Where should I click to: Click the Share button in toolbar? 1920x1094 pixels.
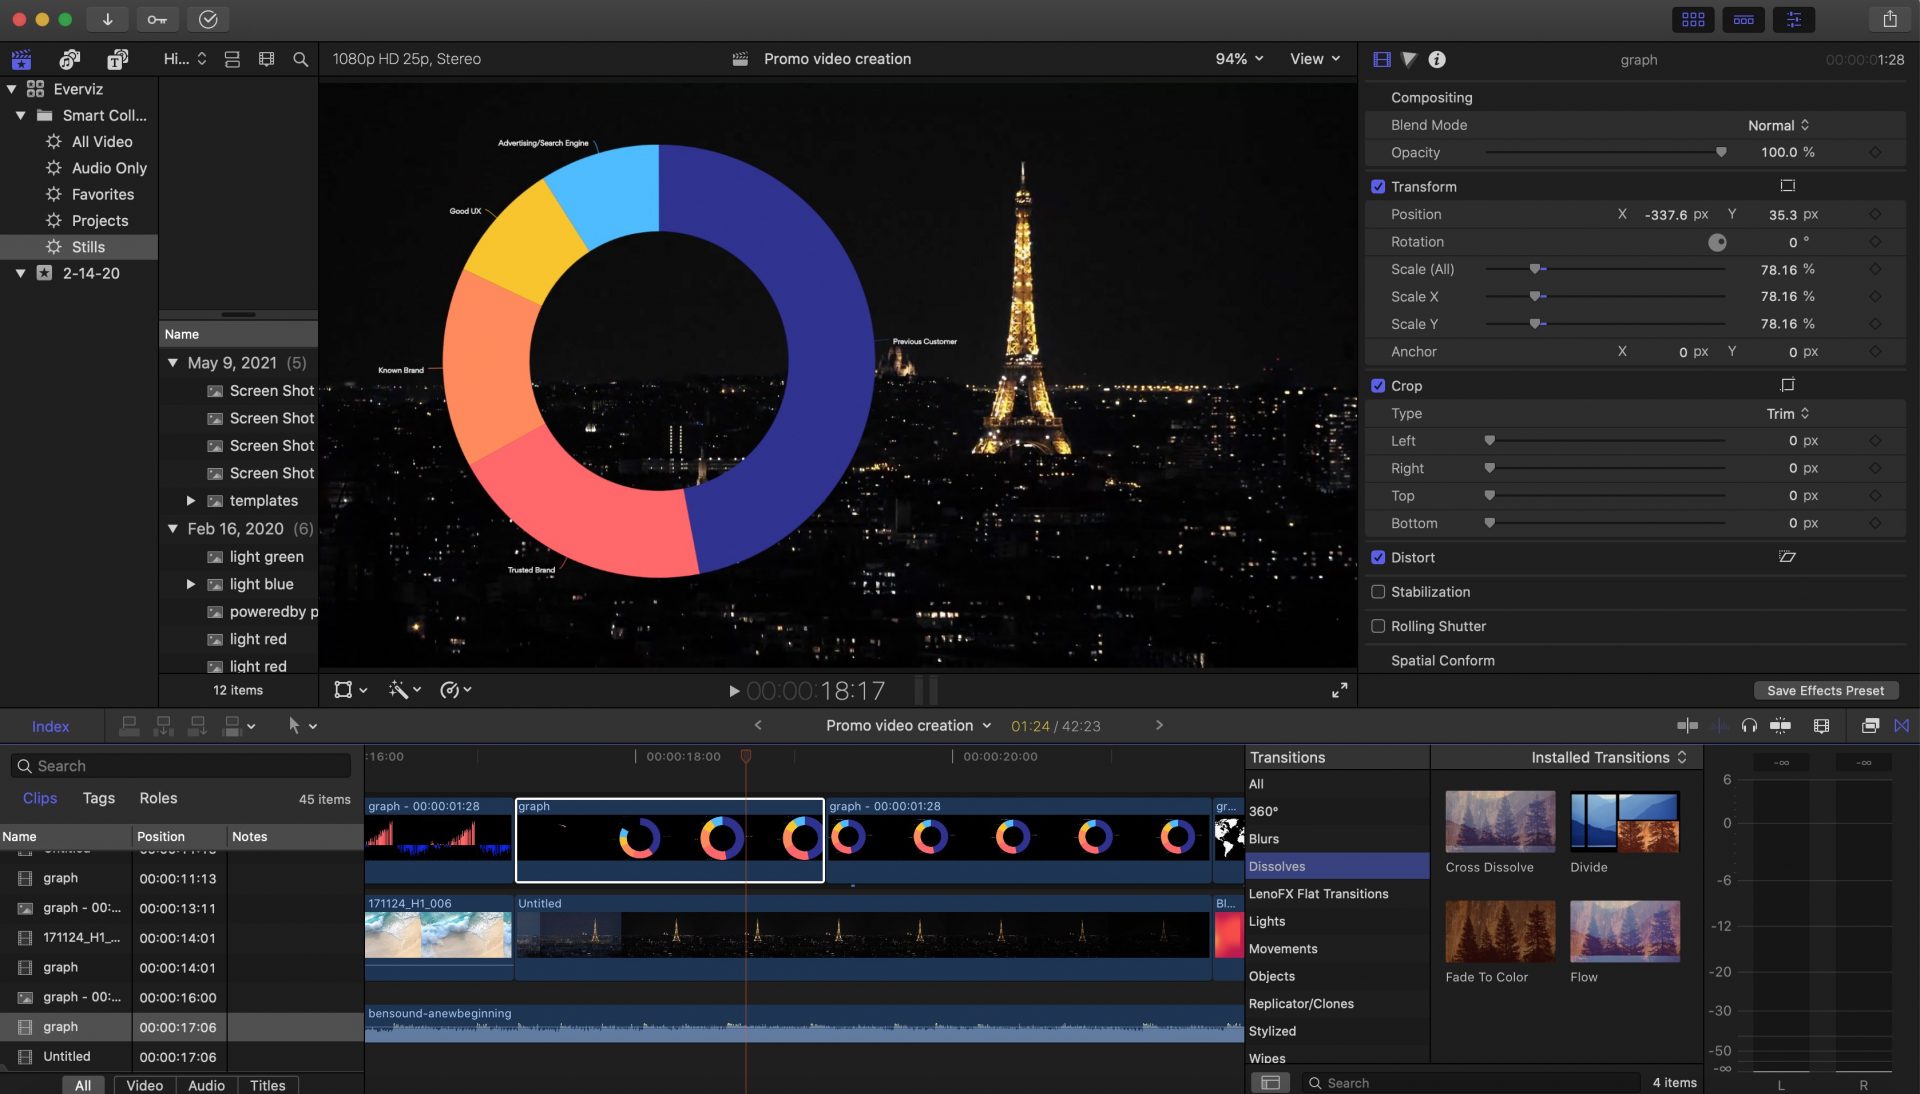pyautogui.click(x=1889, y=19)
